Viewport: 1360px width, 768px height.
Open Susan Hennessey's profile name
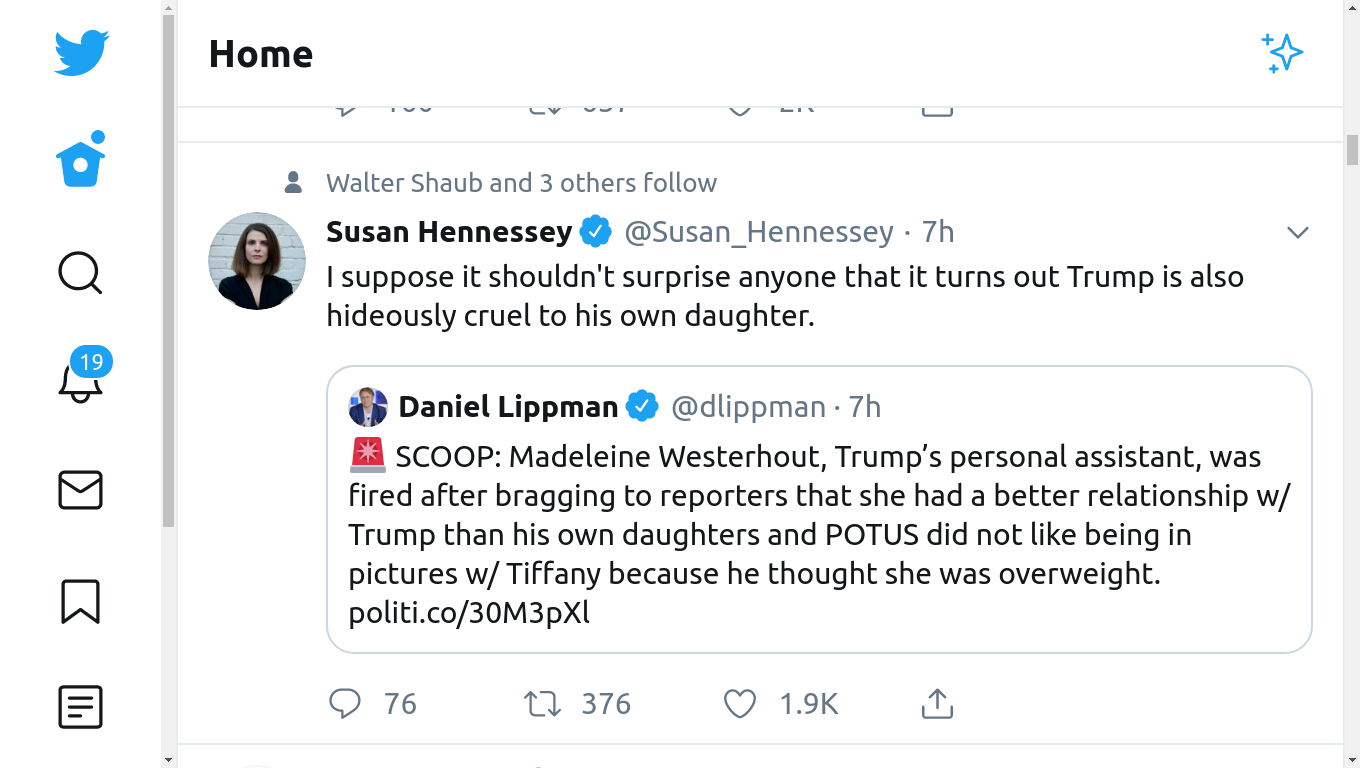click(449, 232)
